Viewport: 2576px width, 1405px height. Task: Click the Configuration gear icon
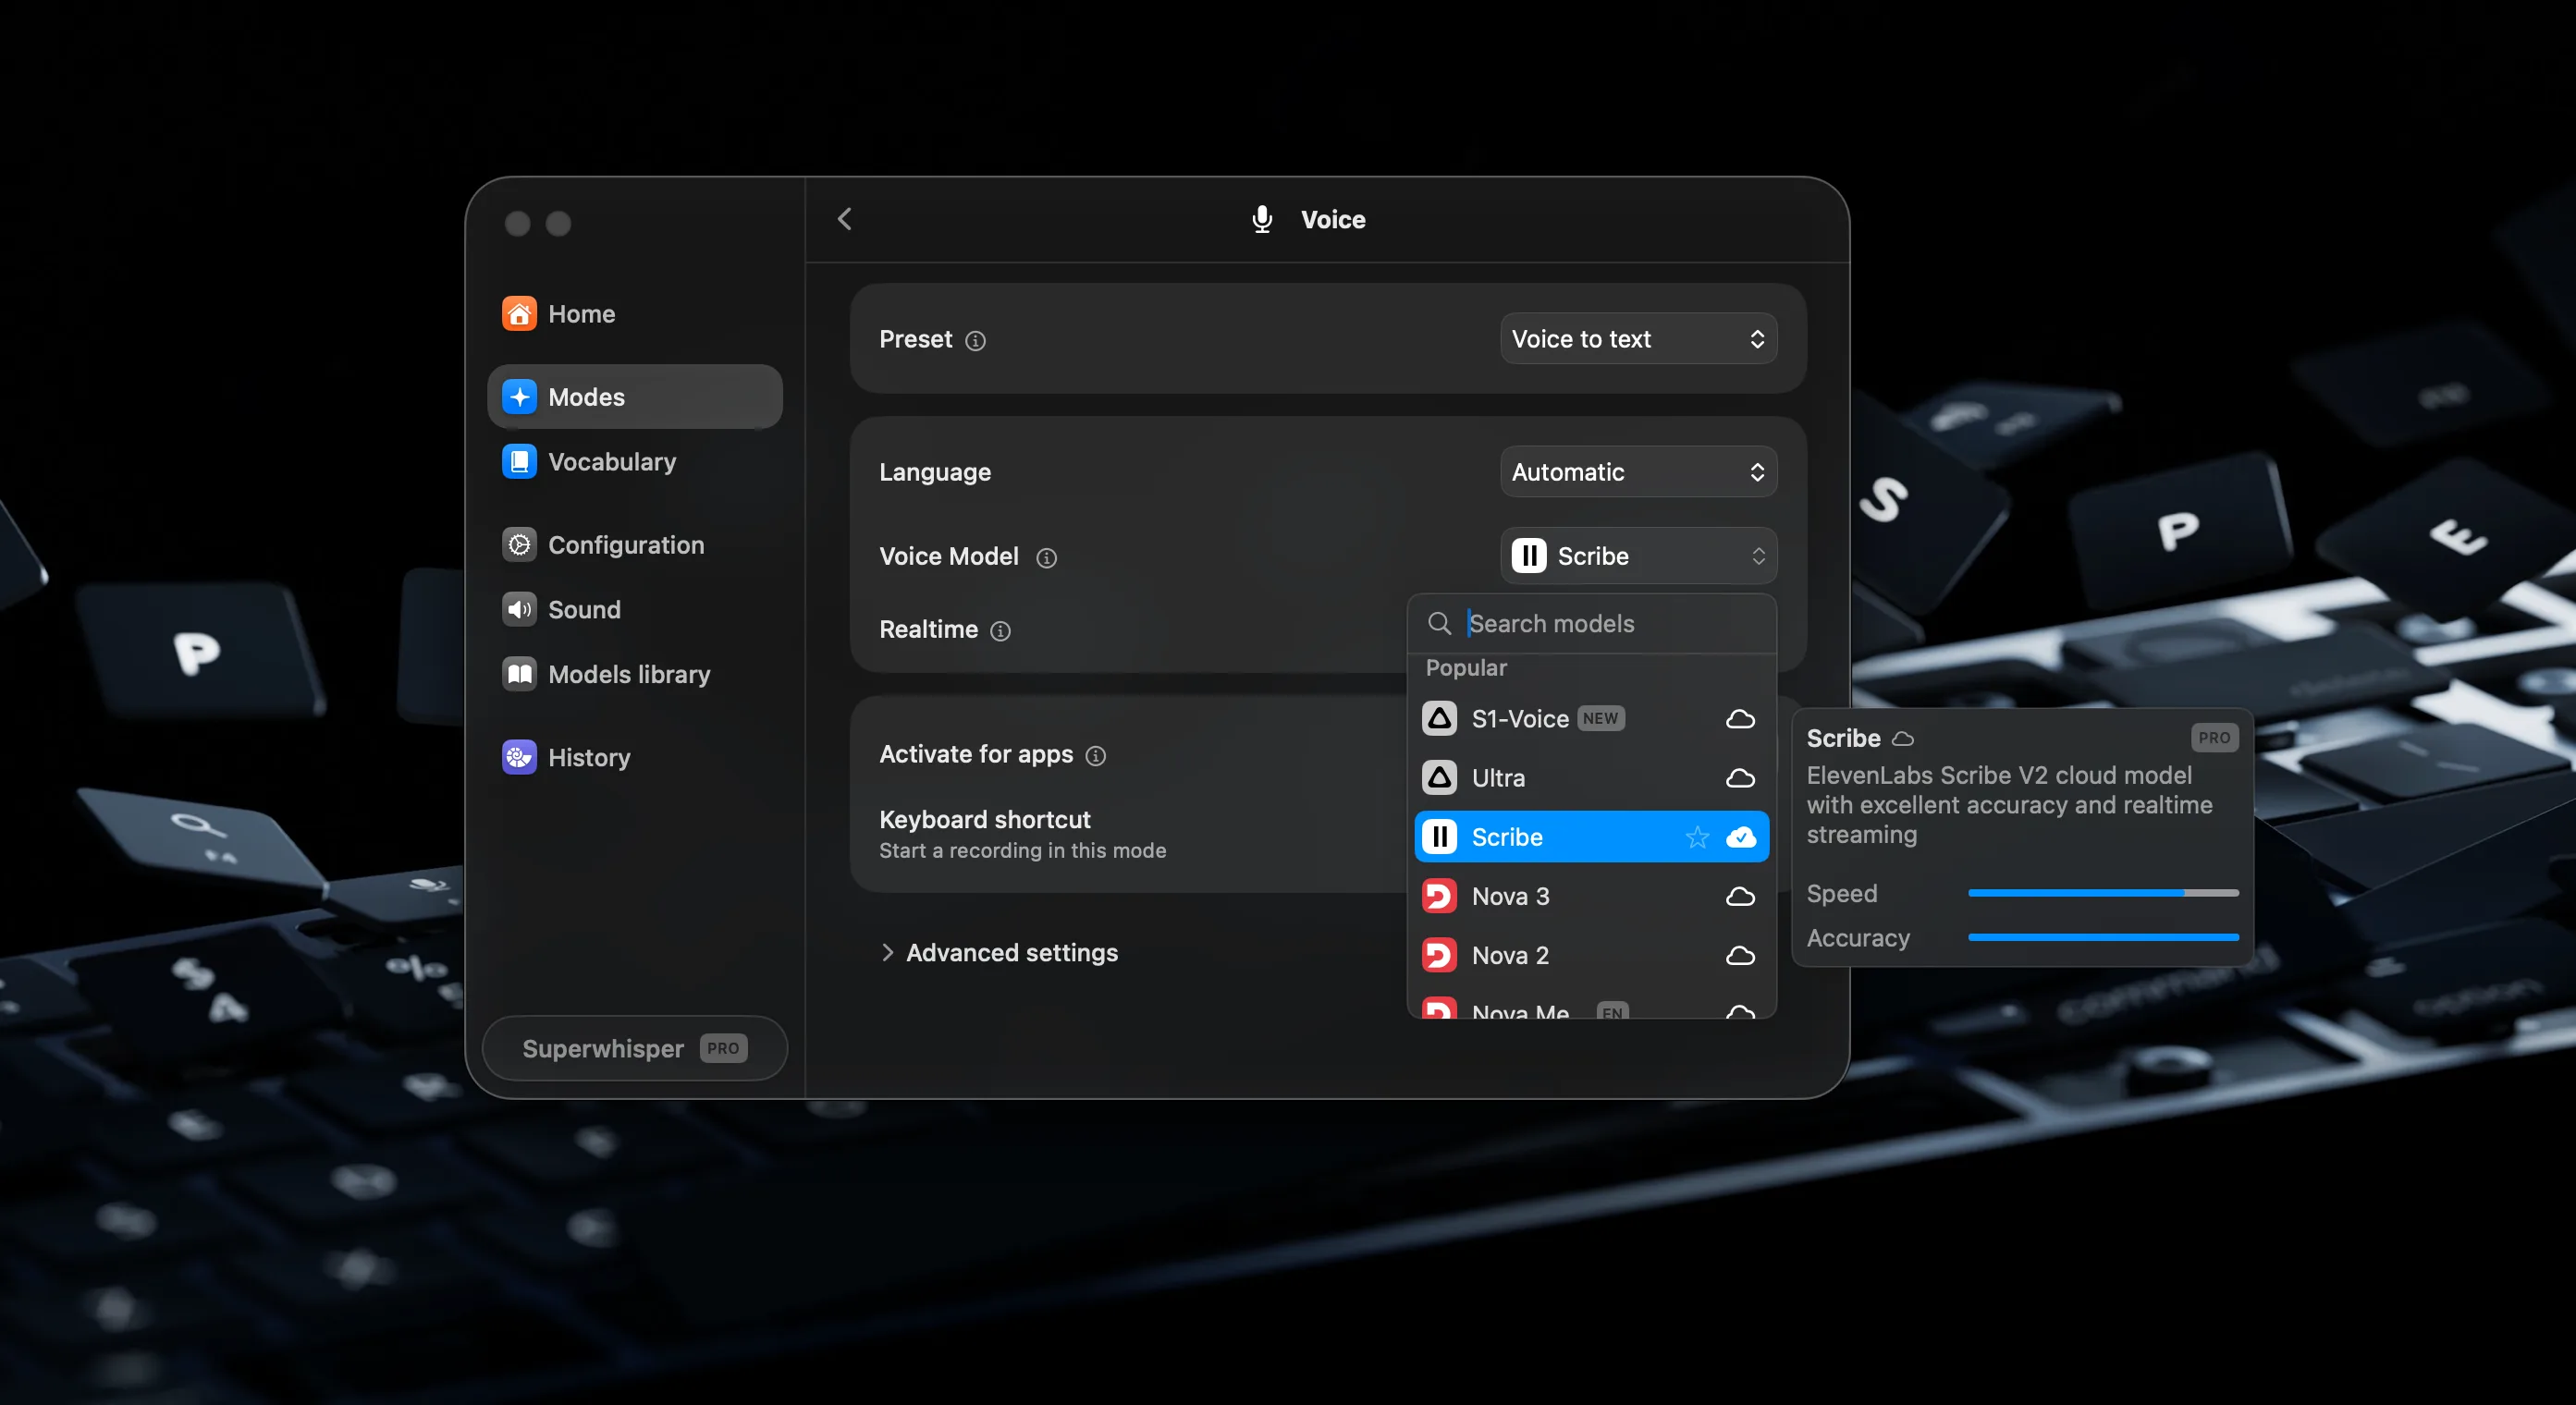tap(519, 545)
